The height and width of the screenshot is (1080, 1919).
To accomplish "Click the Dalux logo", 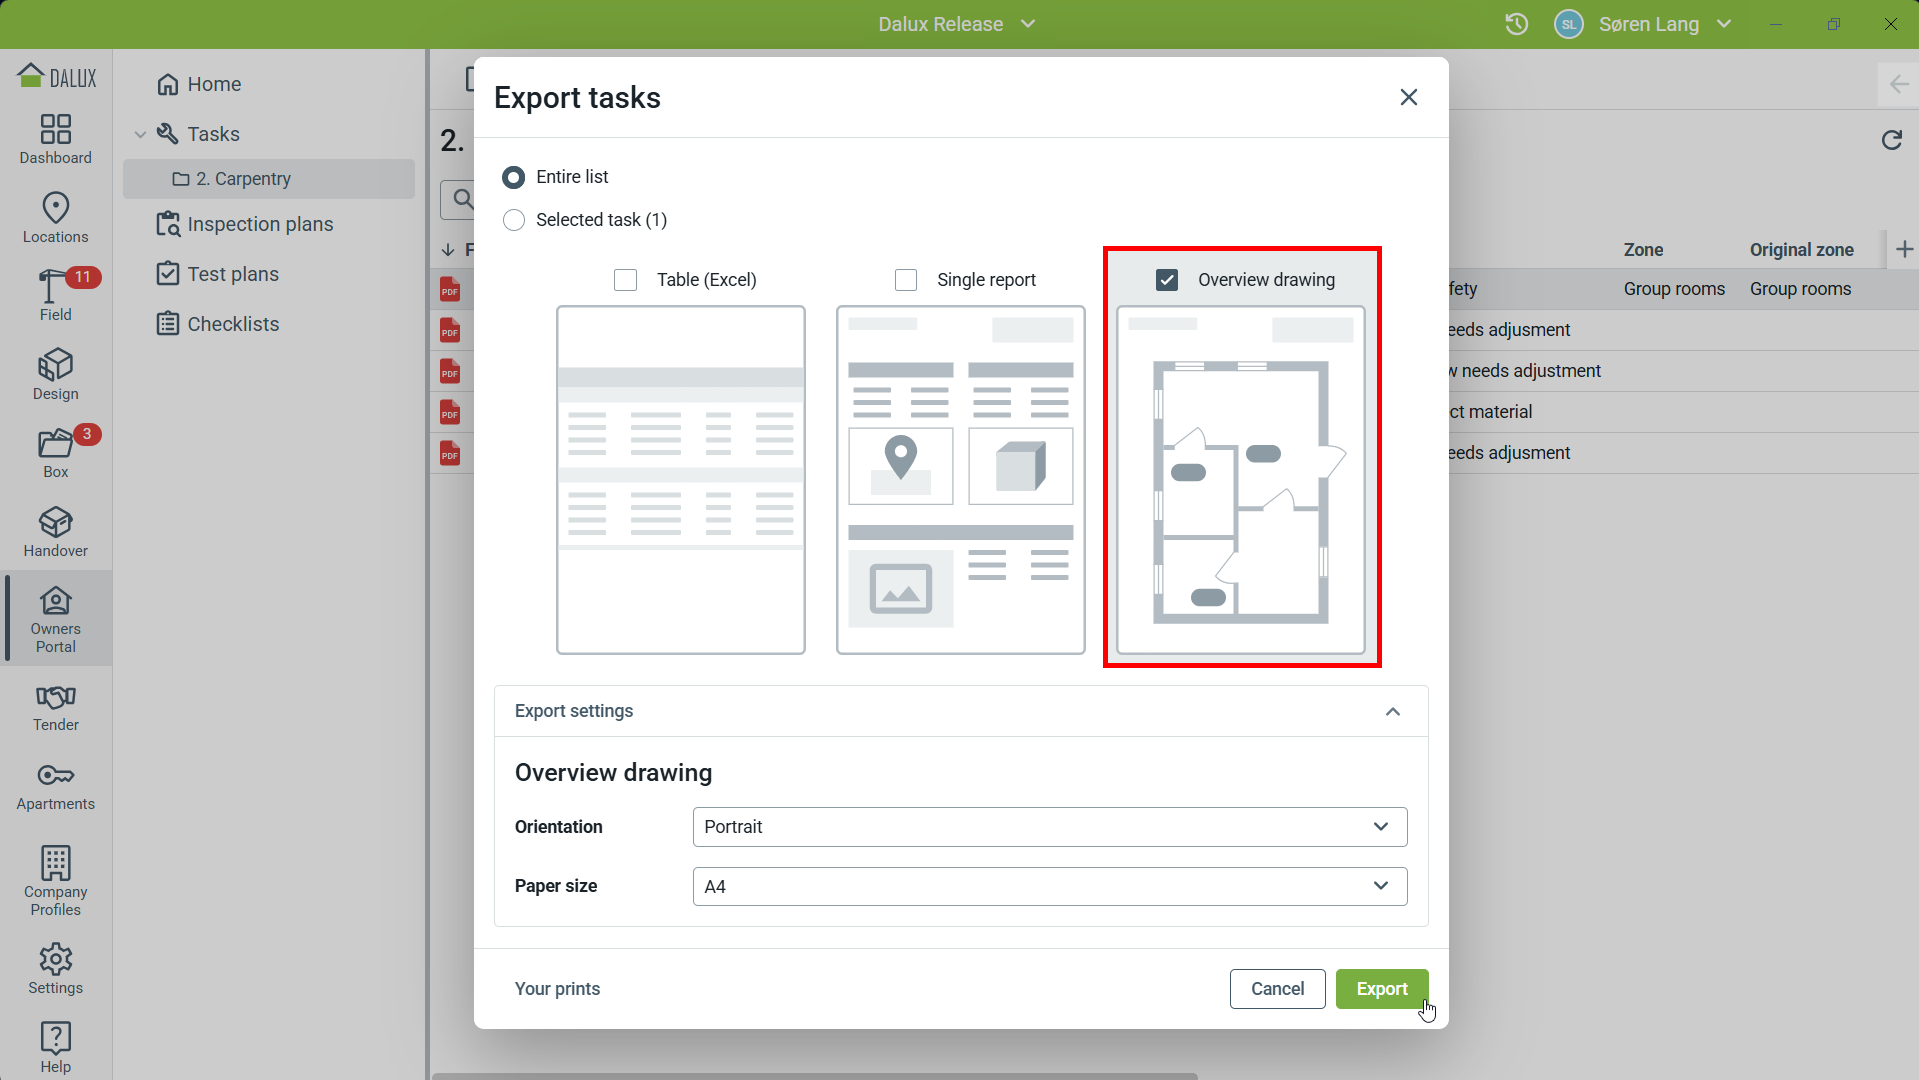I will pos(57,76).
